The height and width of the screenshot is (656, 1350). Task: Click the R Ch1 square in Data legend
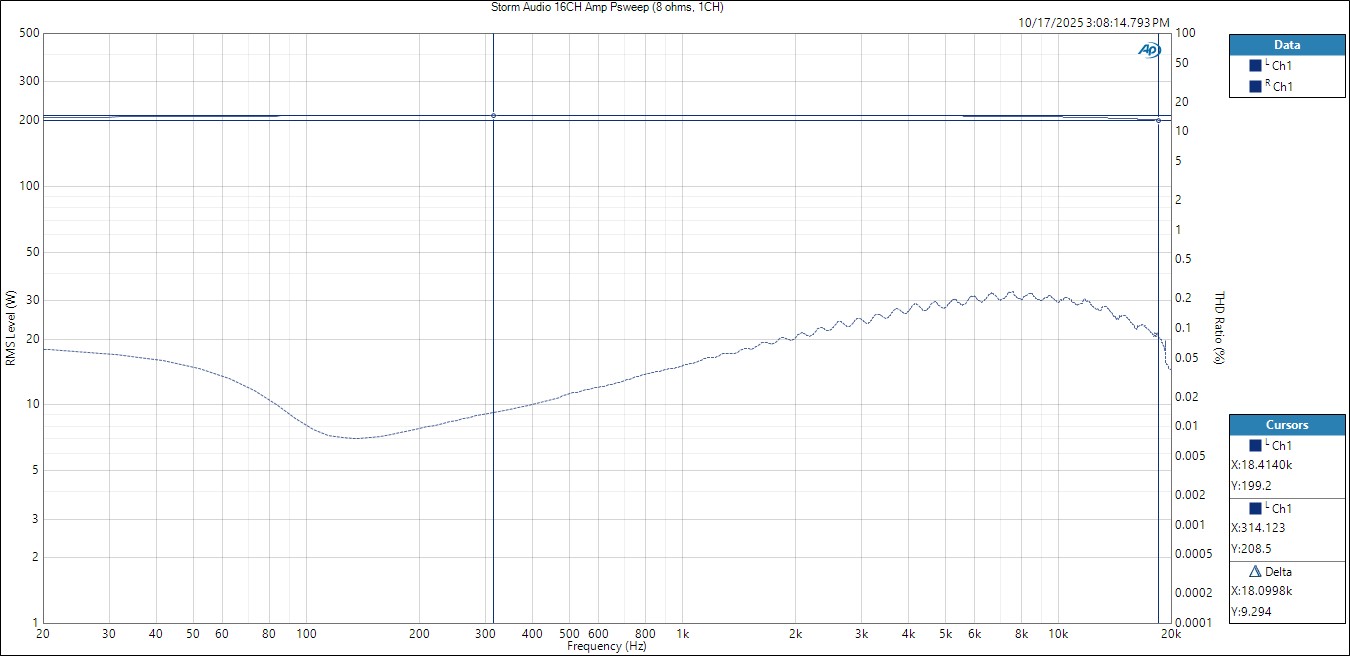pos(1255,87)
